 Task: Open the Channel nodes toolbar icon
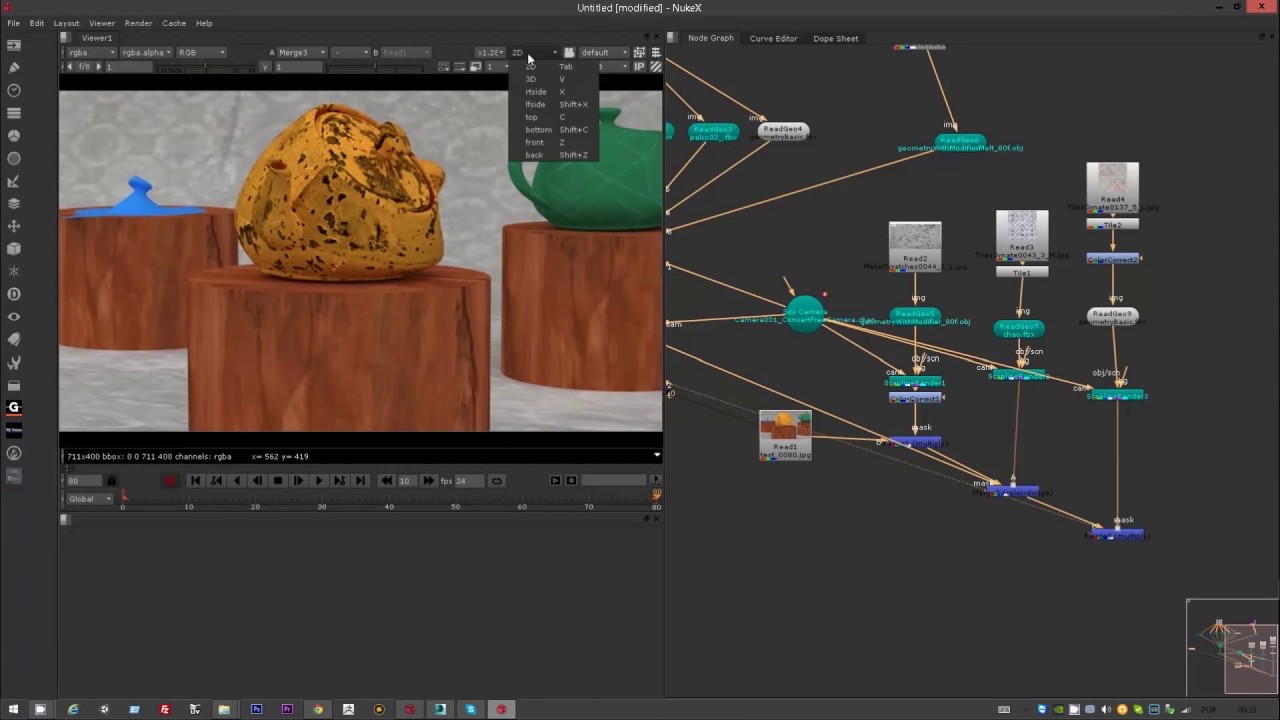tap(14, 113)
